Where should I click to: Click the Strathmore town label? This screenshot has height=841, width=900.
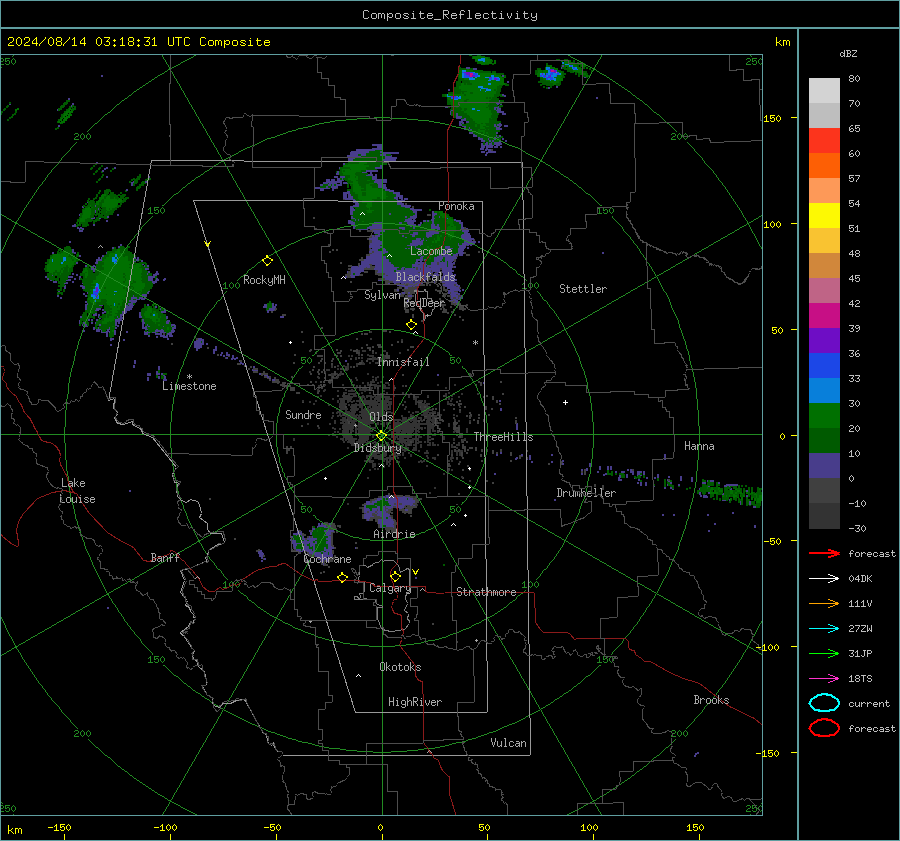[486, 592]
